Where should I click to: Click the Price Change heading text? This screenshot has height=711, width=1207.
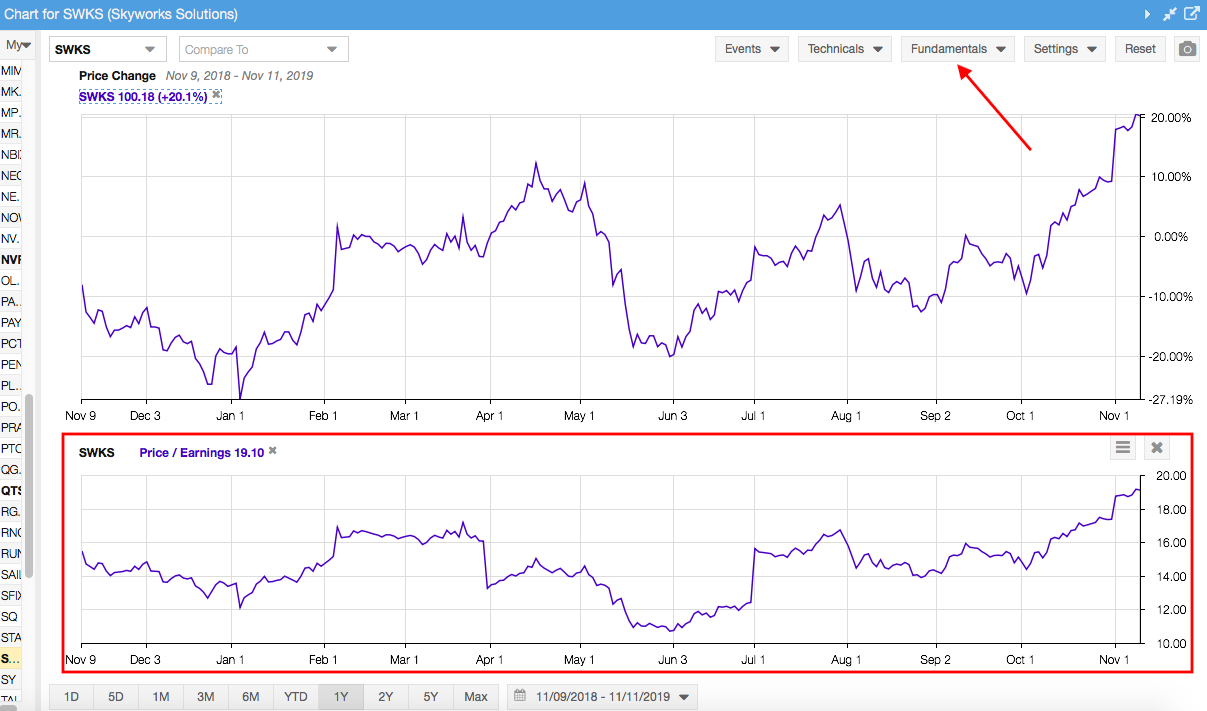117,75
